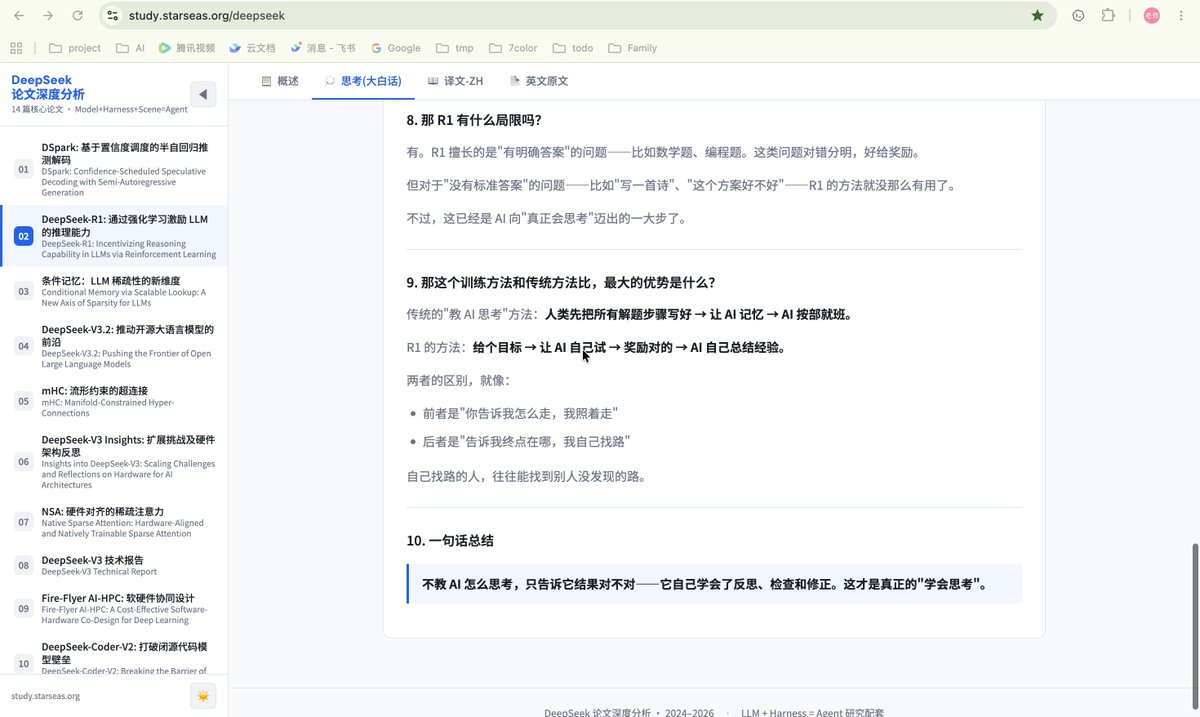Viewport: 1200px width, 717px height.
Task: Open the 云文档 bookmark
Action: coord(252,48)
